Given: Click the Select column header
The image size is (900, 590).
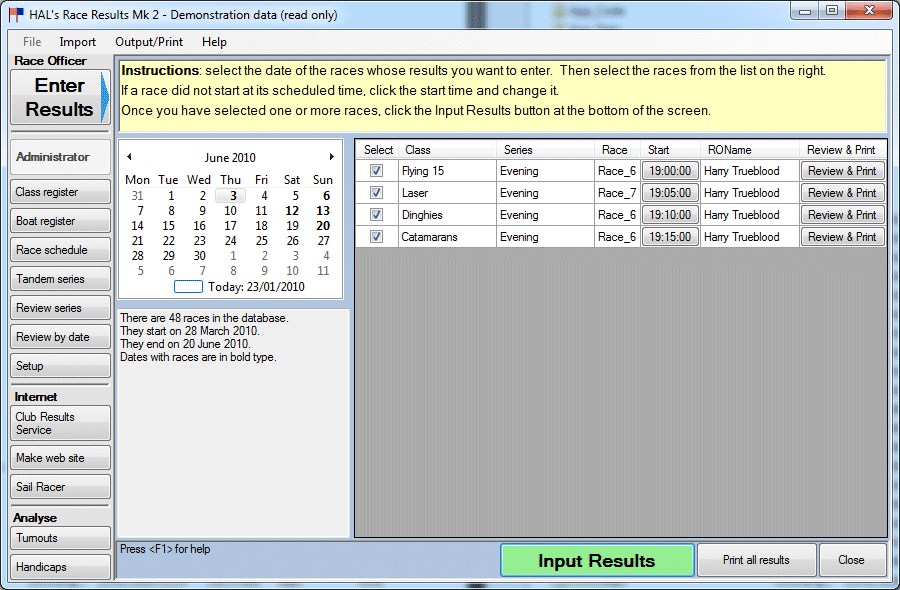Looking at the screenshot, I should pos(378,150).
